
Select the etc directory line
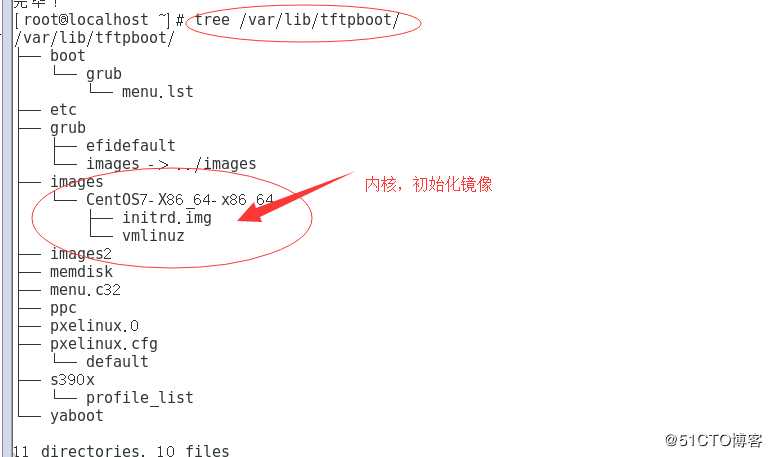[x=63, y=110]
